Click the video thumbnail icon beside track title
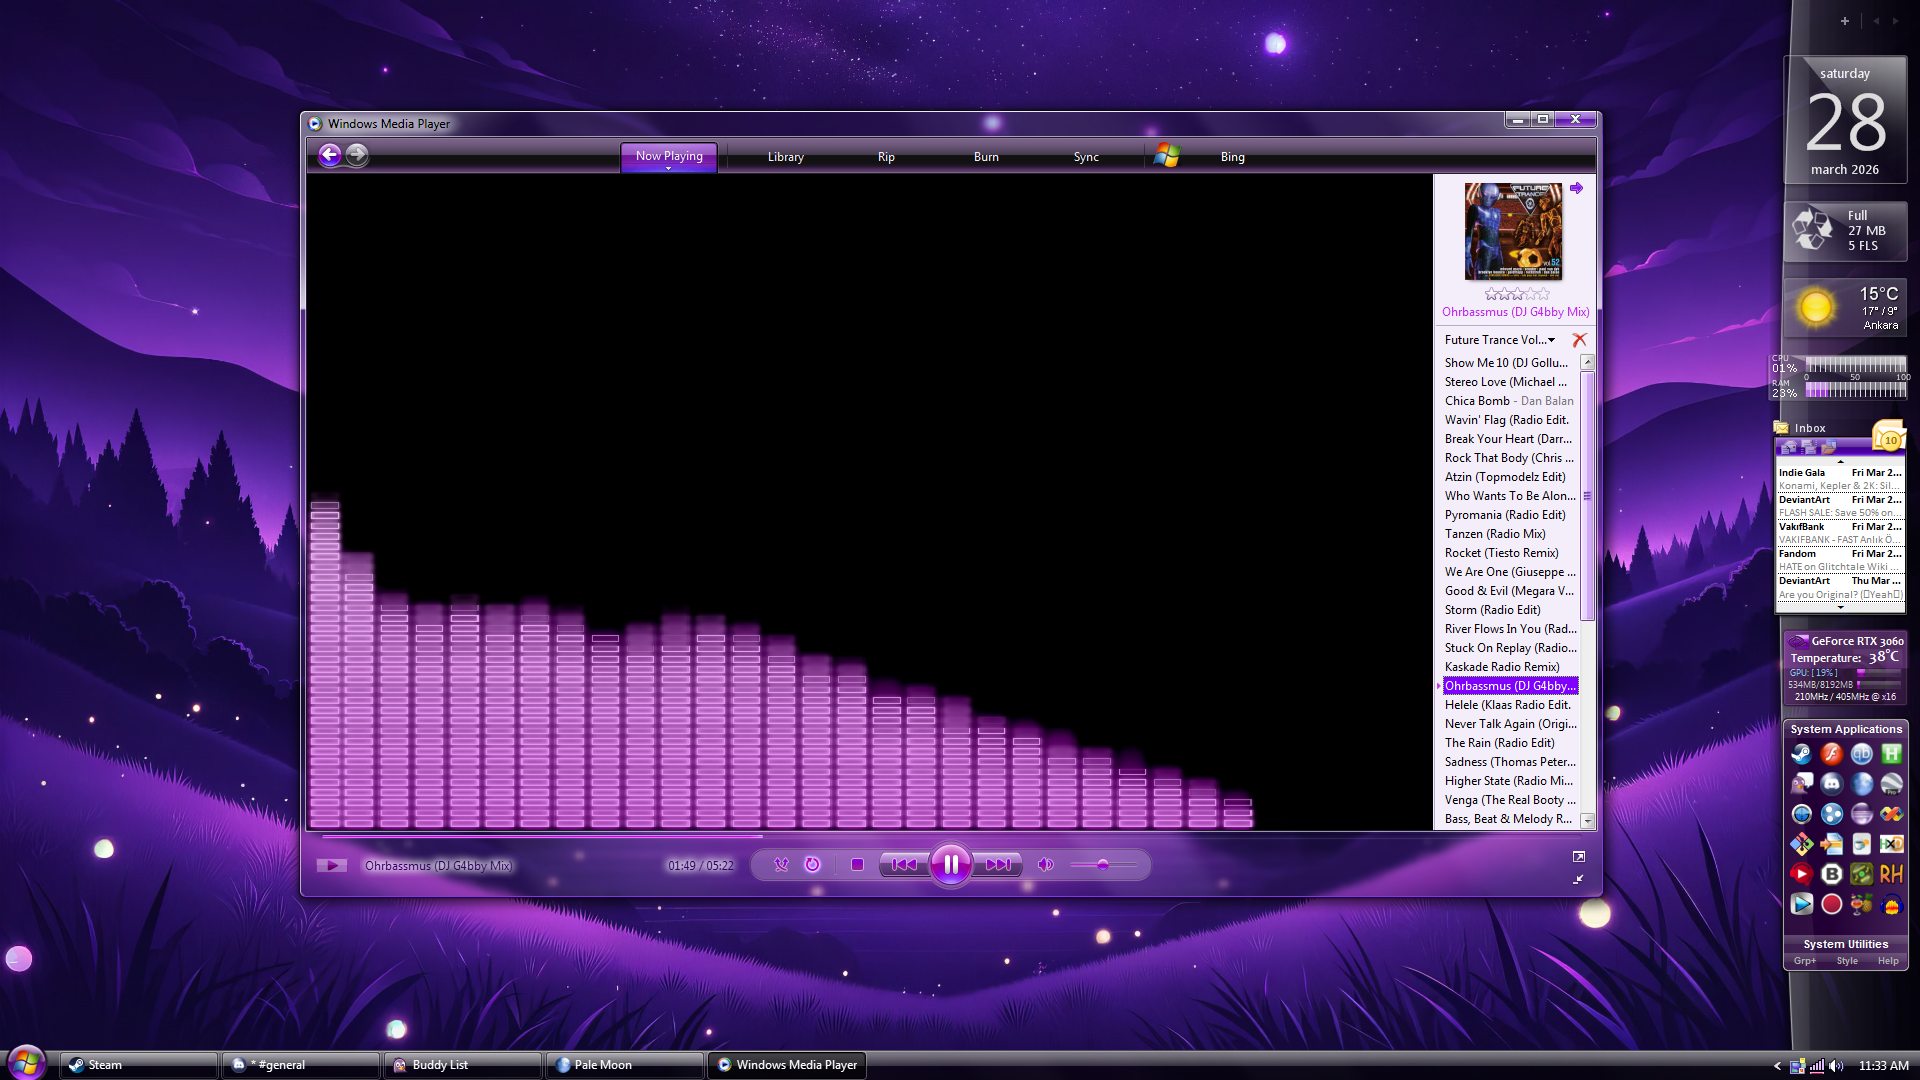The height and width of the screenshot is (1080, 1920). (332, 865)
